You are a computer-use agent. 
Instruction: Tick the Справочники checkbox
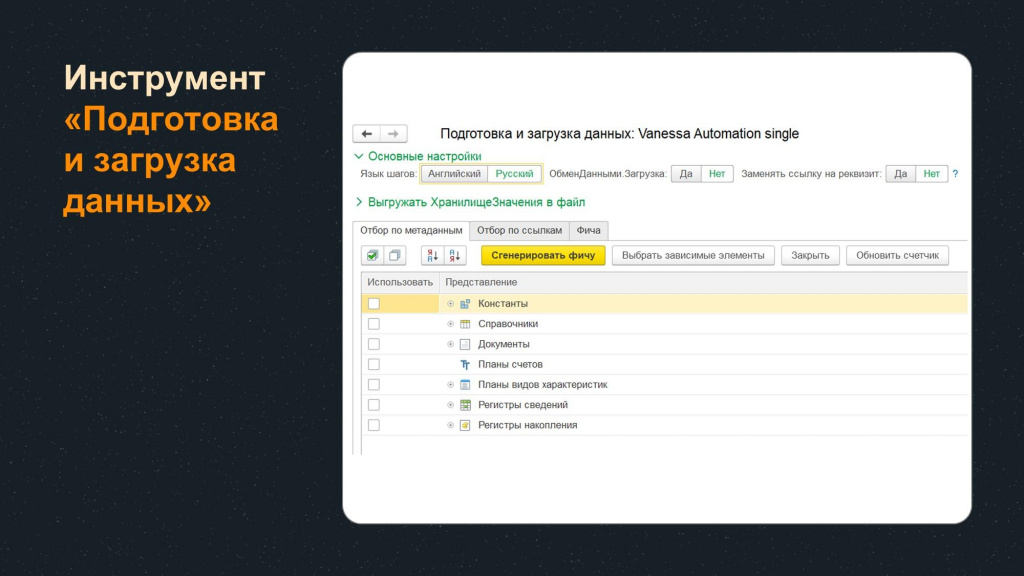point(374,324)
